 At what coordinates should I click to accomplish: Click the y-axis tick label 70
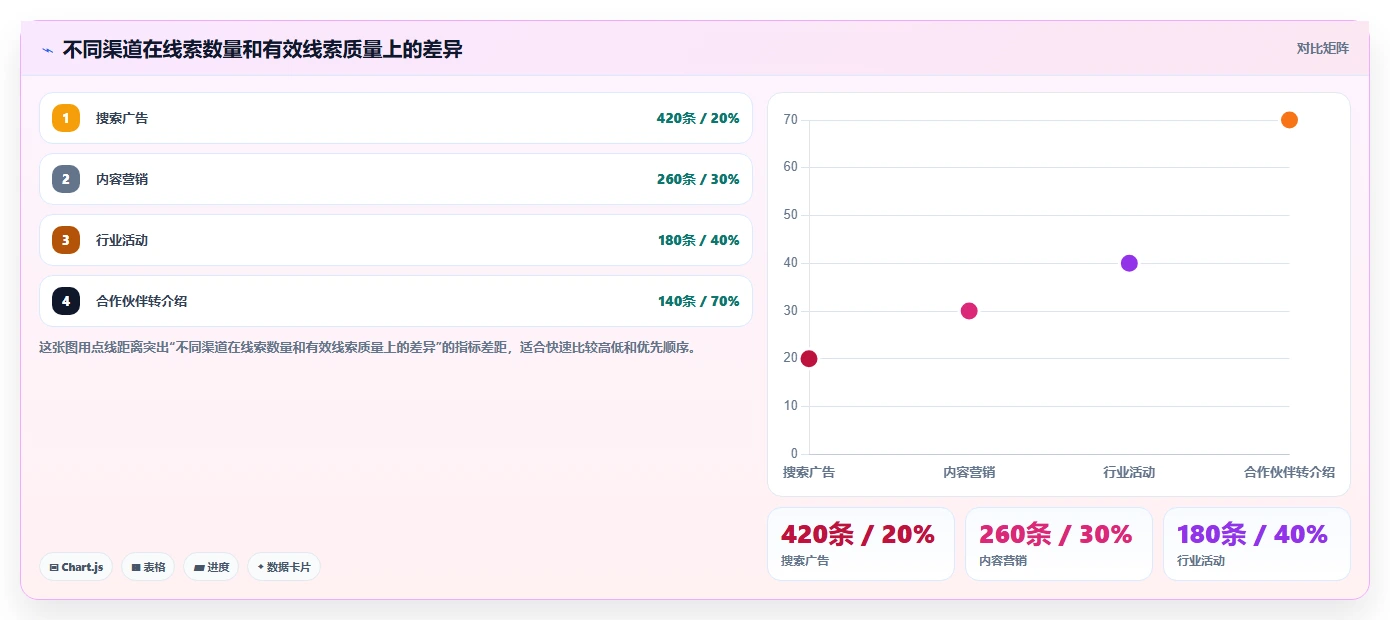790,120
